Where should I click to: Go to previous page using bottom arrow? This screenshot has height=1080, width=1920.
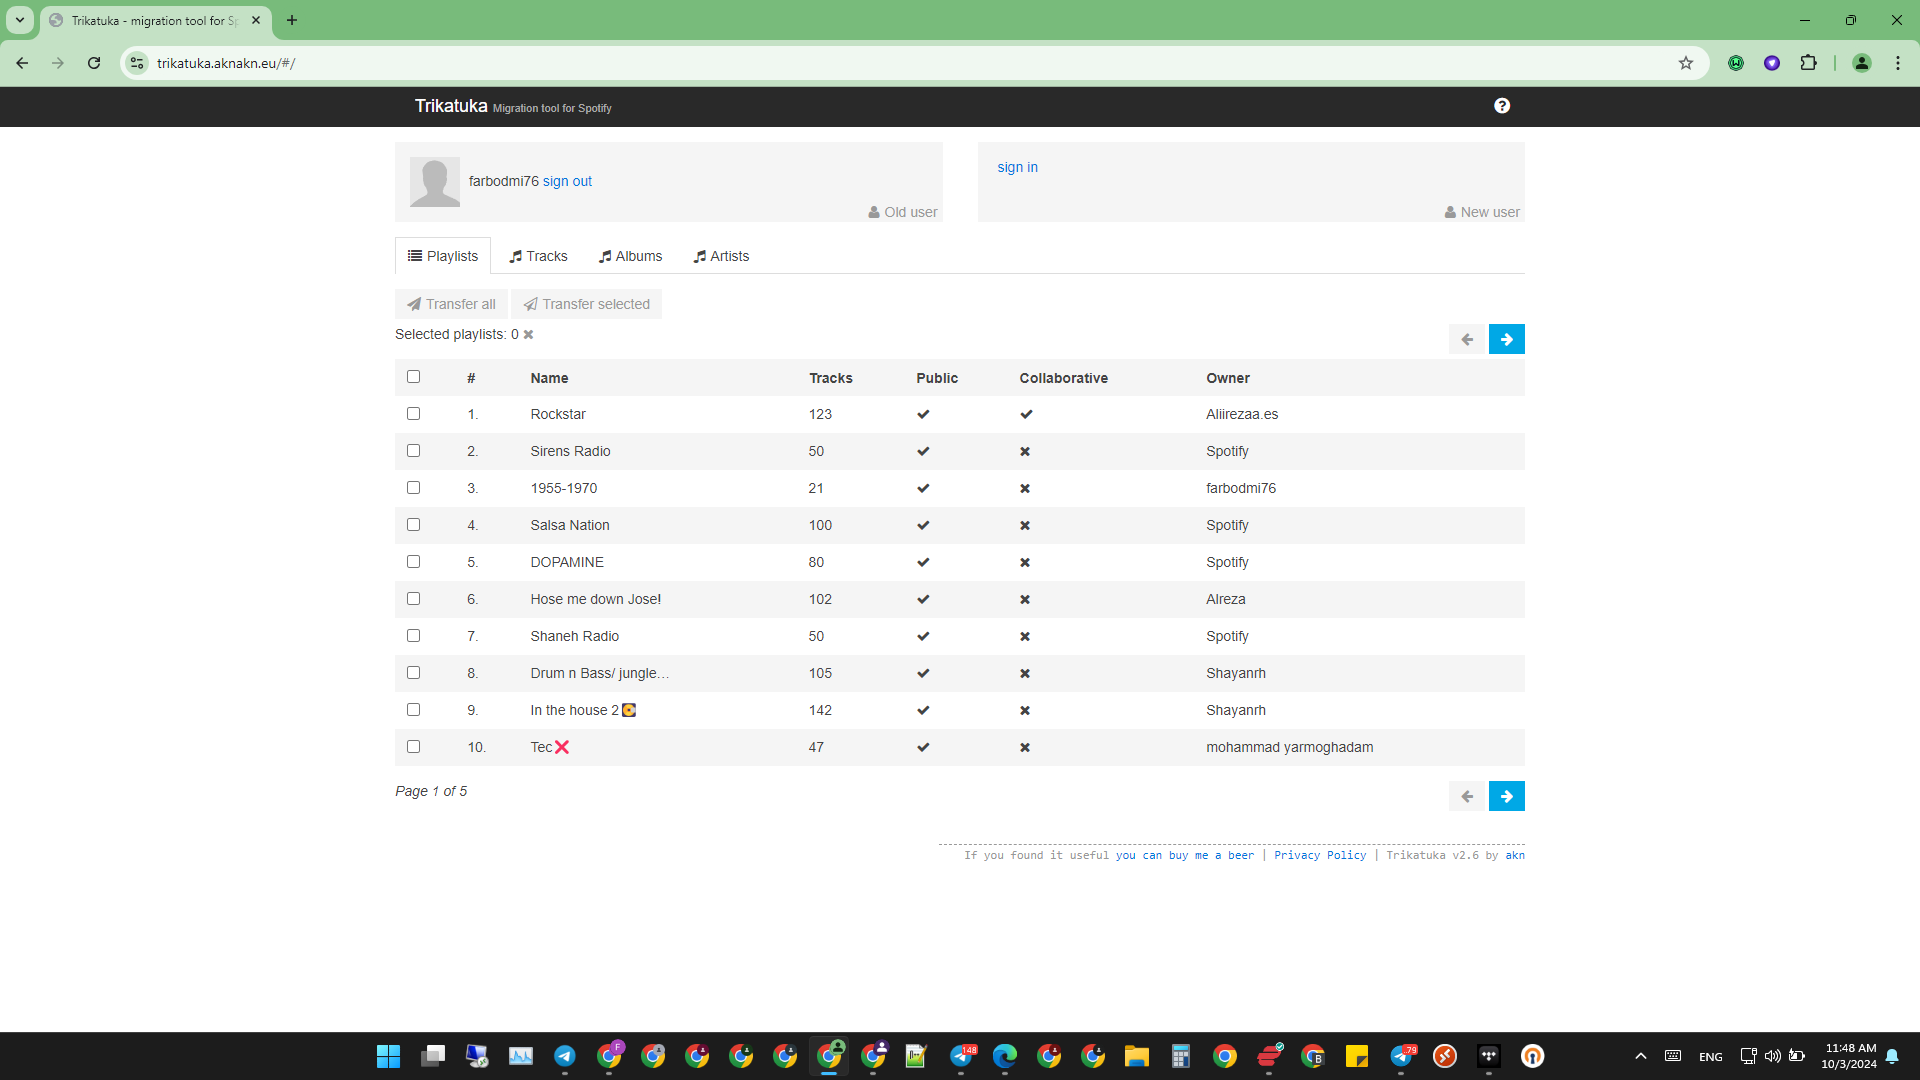point(1467,796)
